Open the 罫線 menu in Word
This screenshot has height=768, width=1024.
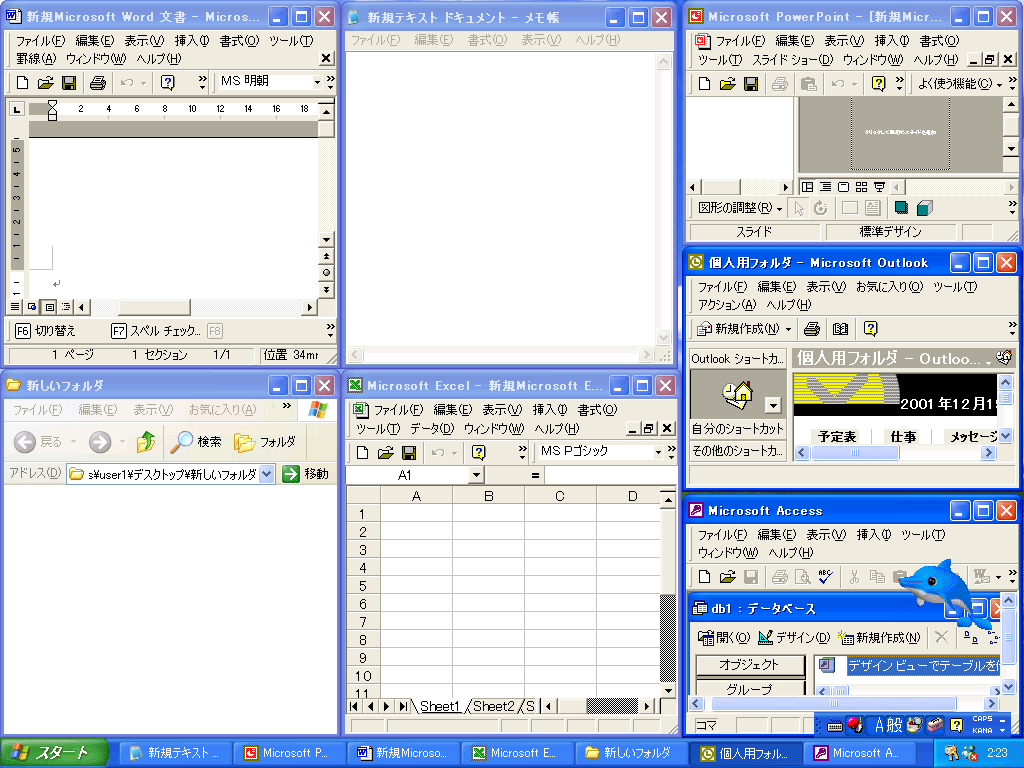pos(36,59)
